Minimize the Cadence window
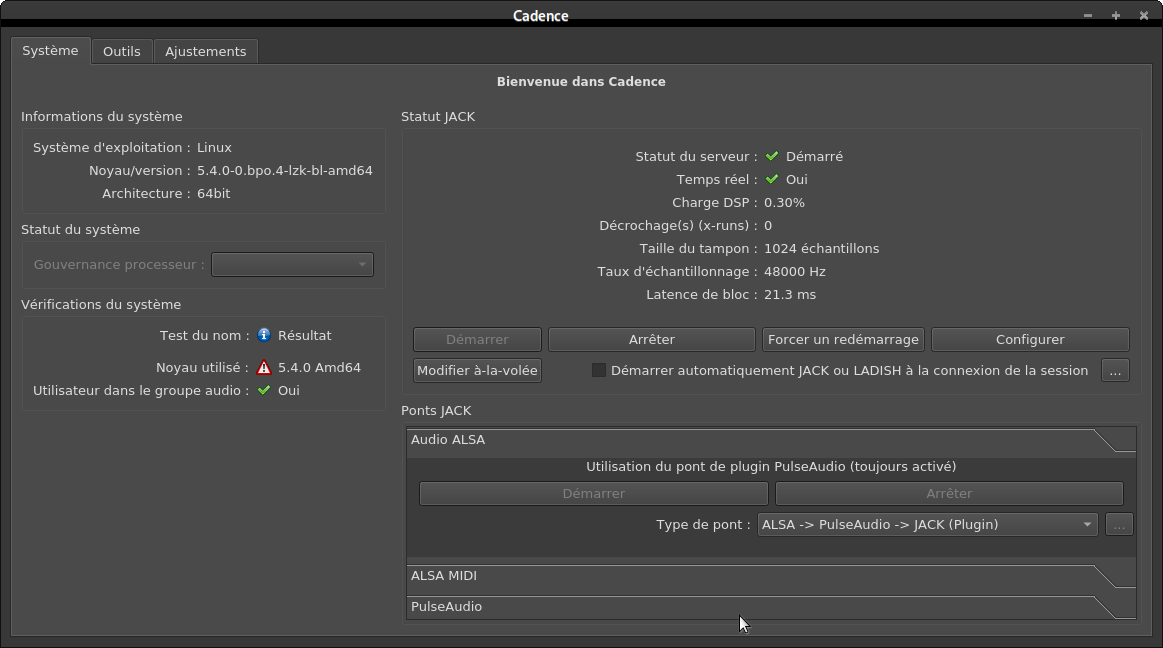The width and height of the screenshot is (1163, 648). point(1089,15)
